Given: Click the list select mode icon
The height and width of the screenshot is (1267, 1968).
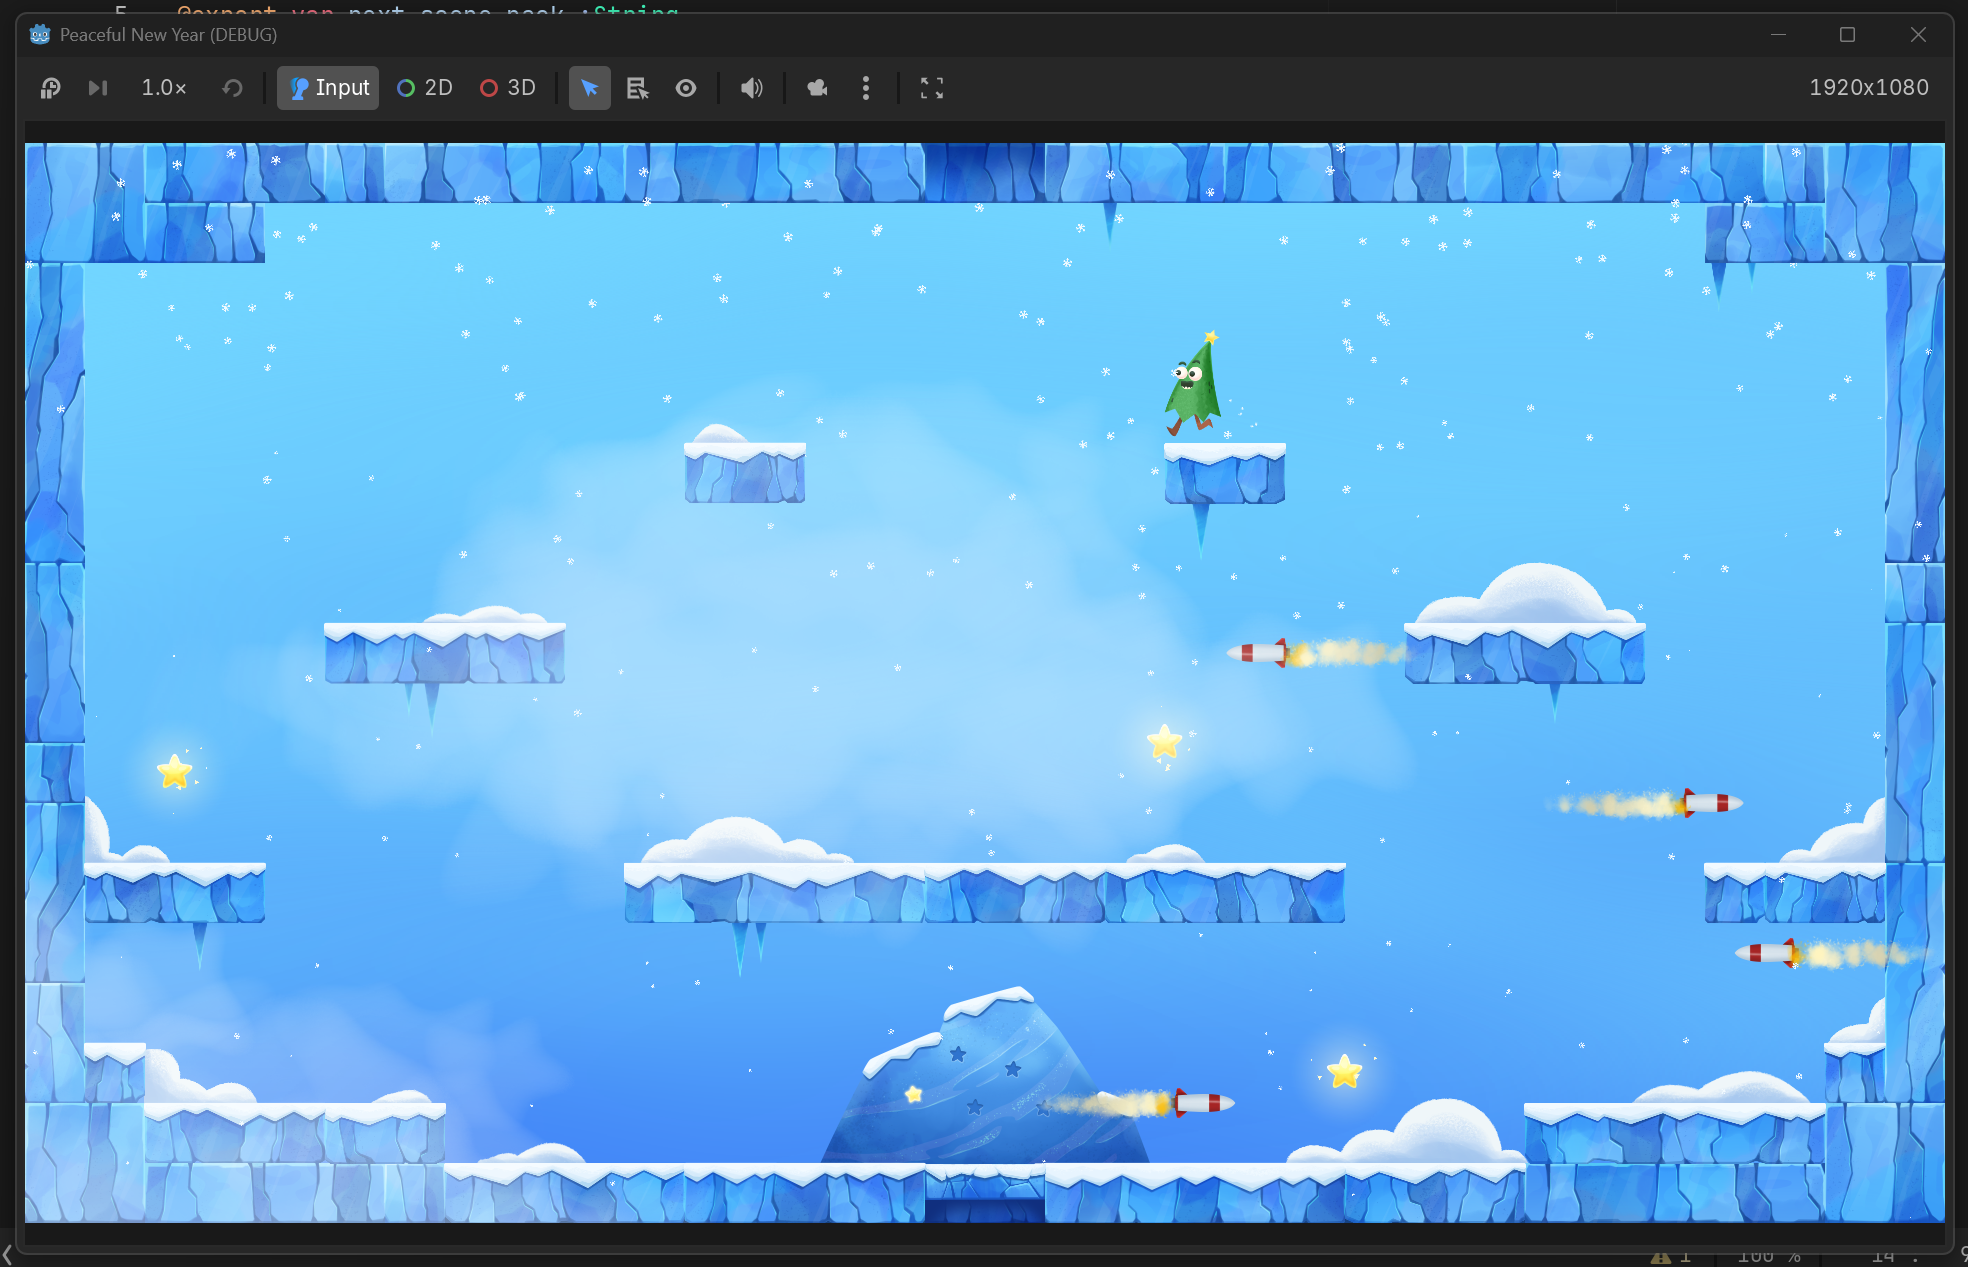Looking at the screenshot, I should click(637, 88).
